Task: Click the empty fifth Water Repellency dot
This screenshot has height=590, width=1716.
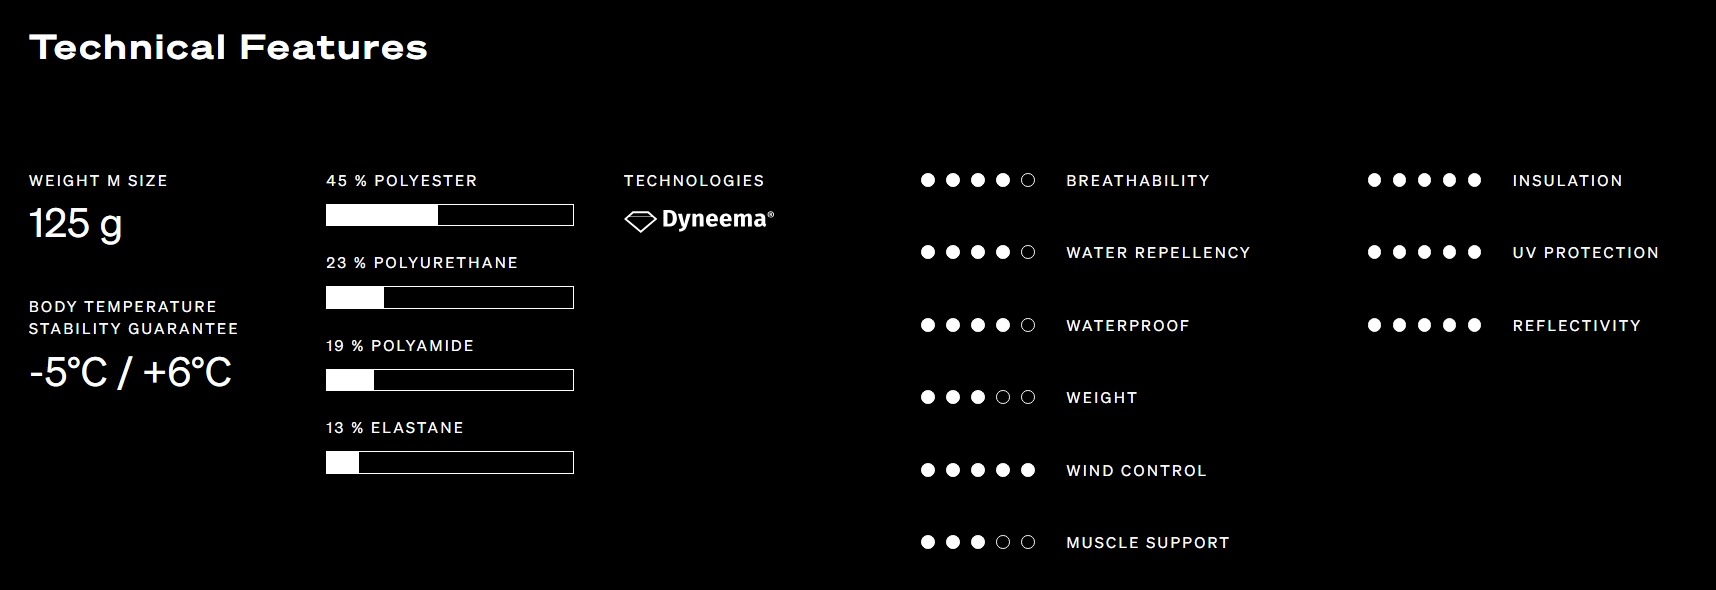Action: tap(1028, 253)
